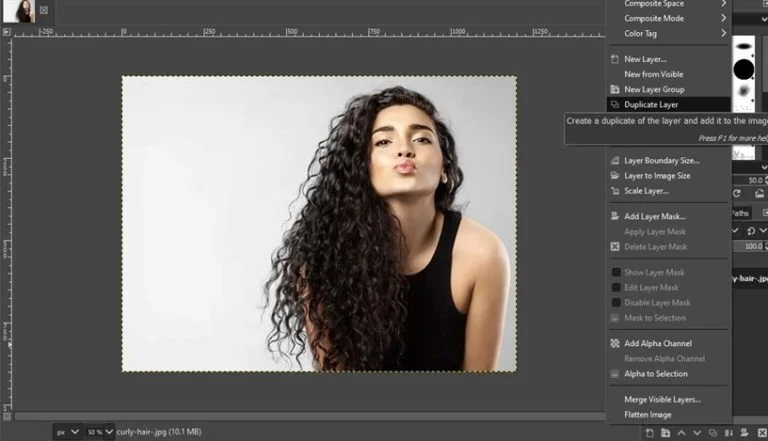Click the merge down icon in bottom bar
768x441 pixels.
[729, 433]
